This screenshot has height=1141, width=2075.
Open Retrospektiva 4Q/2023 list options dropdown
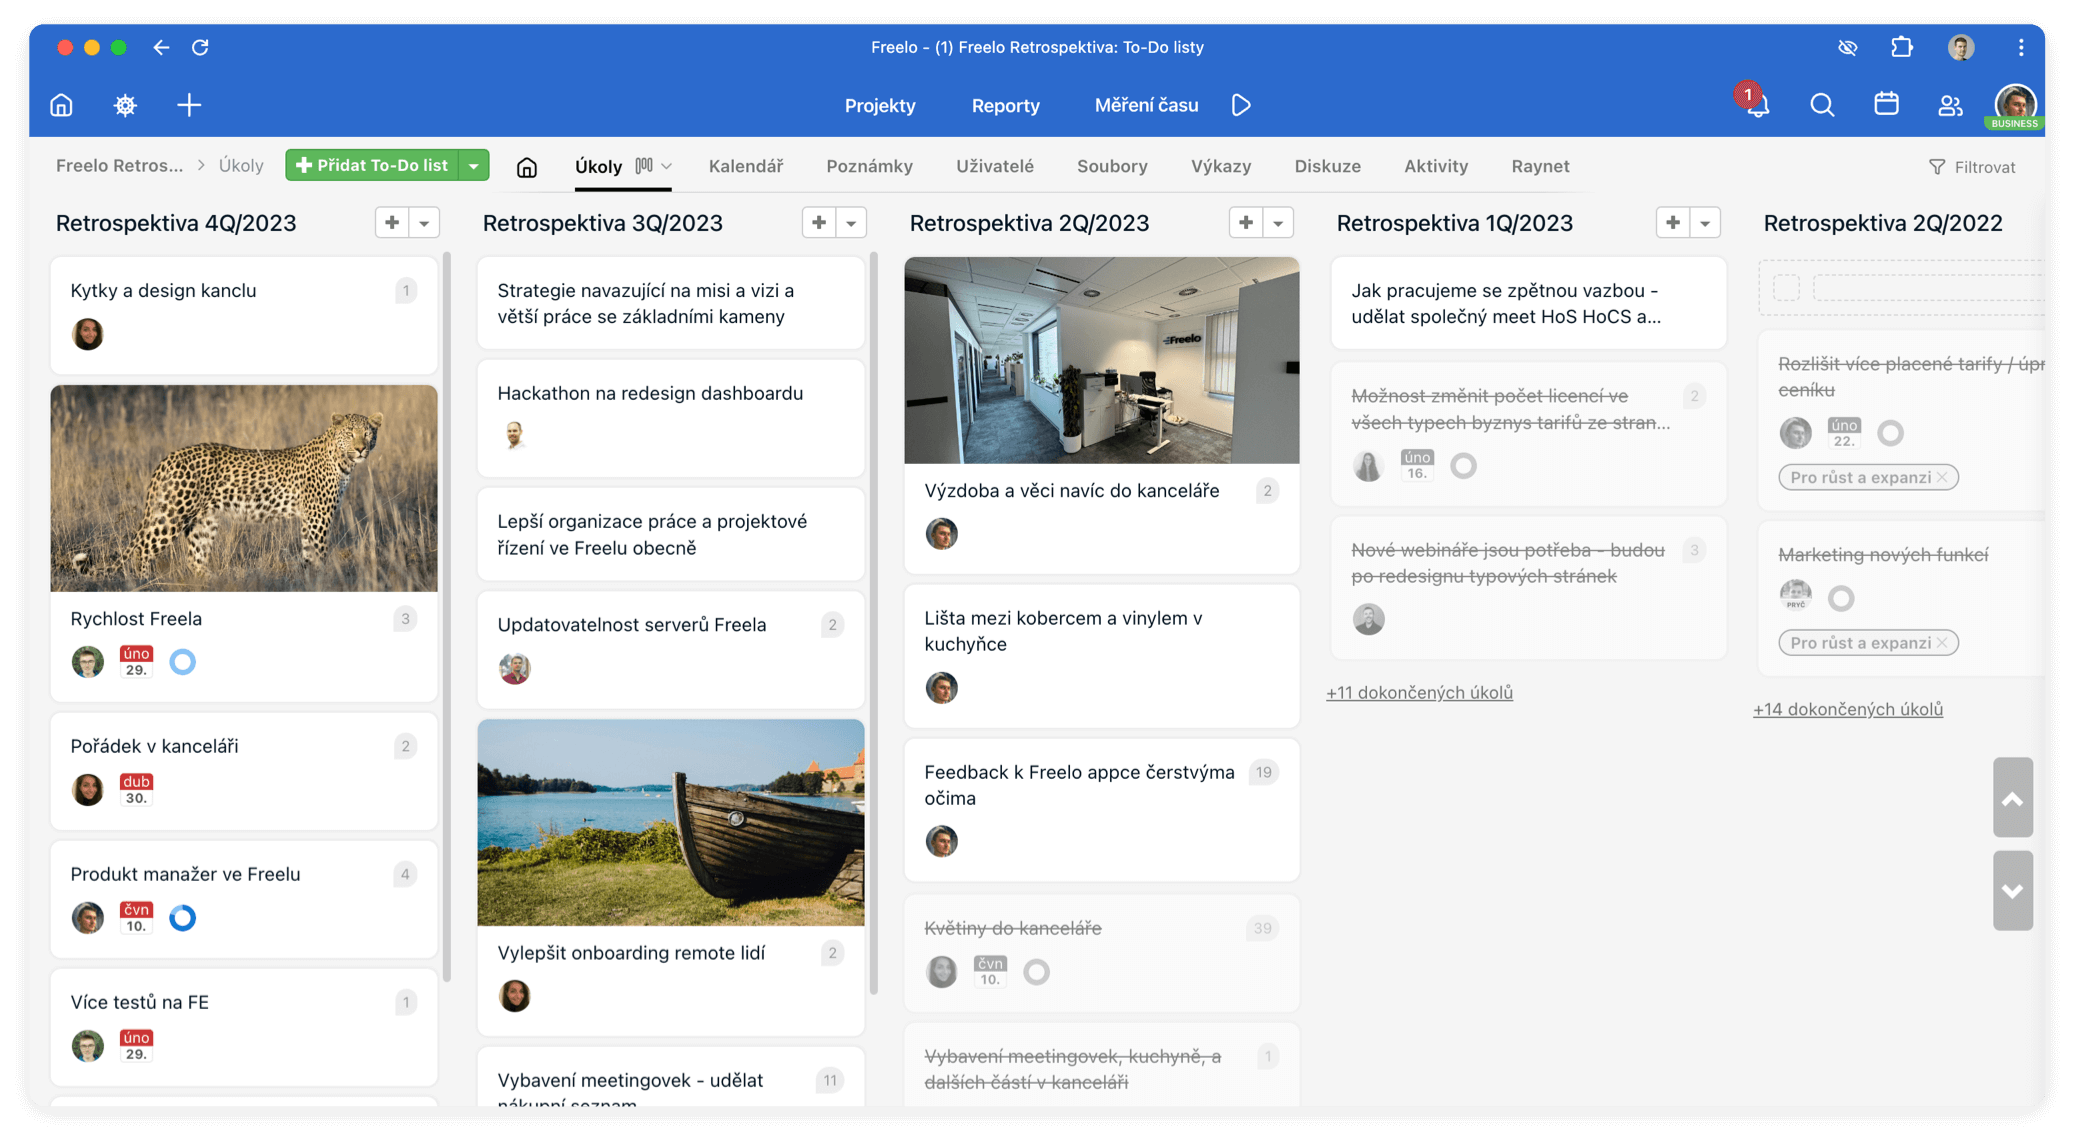[424, 223]
